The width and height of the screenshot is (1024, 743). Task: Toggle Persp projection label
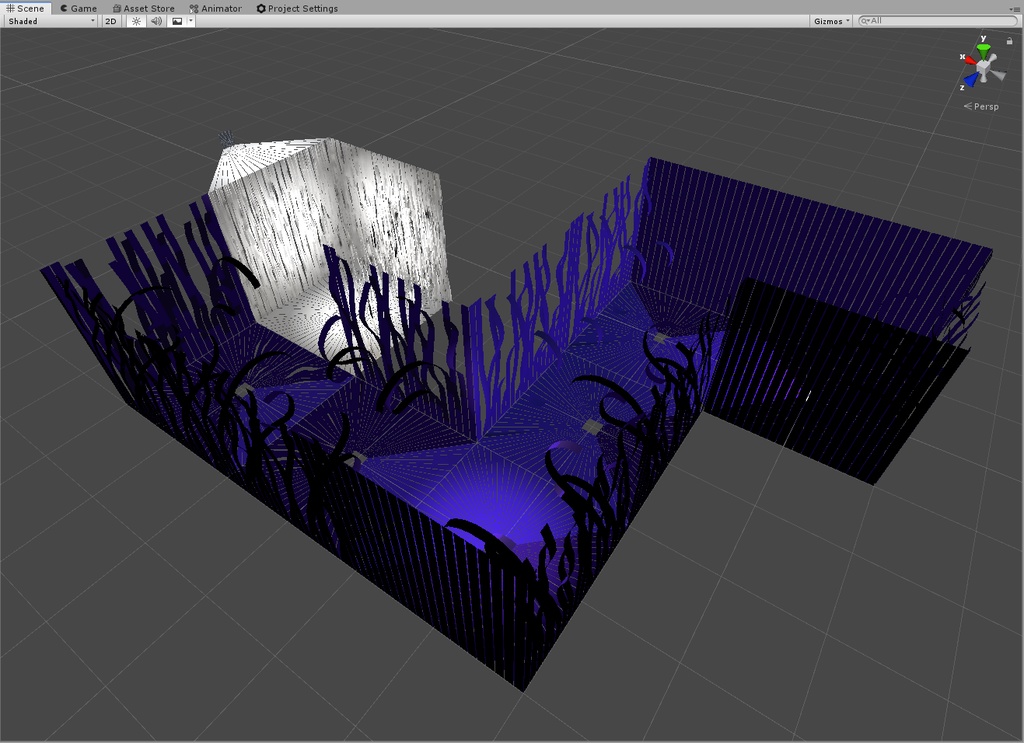tap(982, 106)
